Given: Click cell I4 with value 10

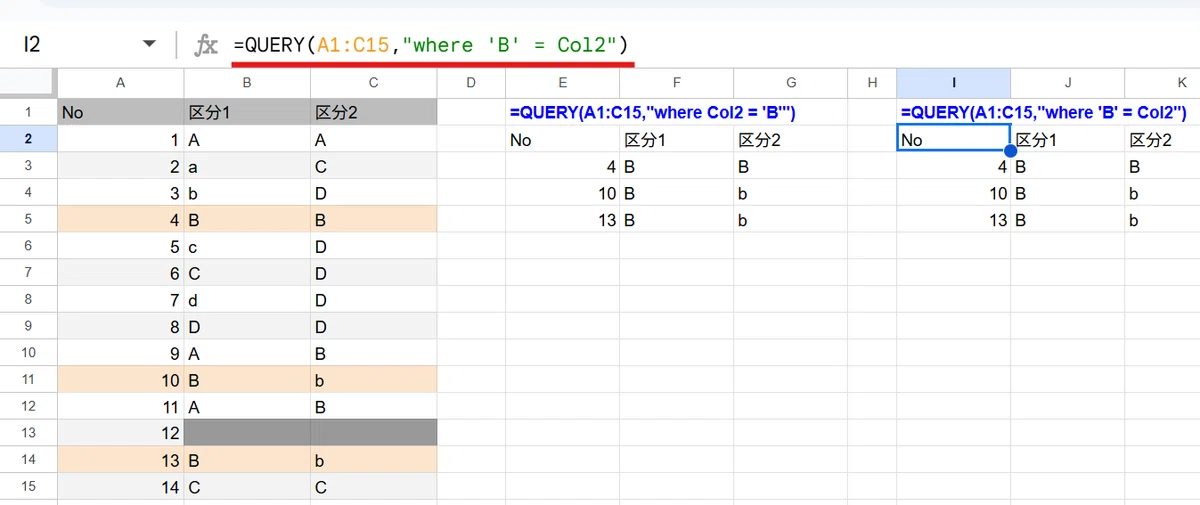Looking at the screenshot, I should coord(954,193).
